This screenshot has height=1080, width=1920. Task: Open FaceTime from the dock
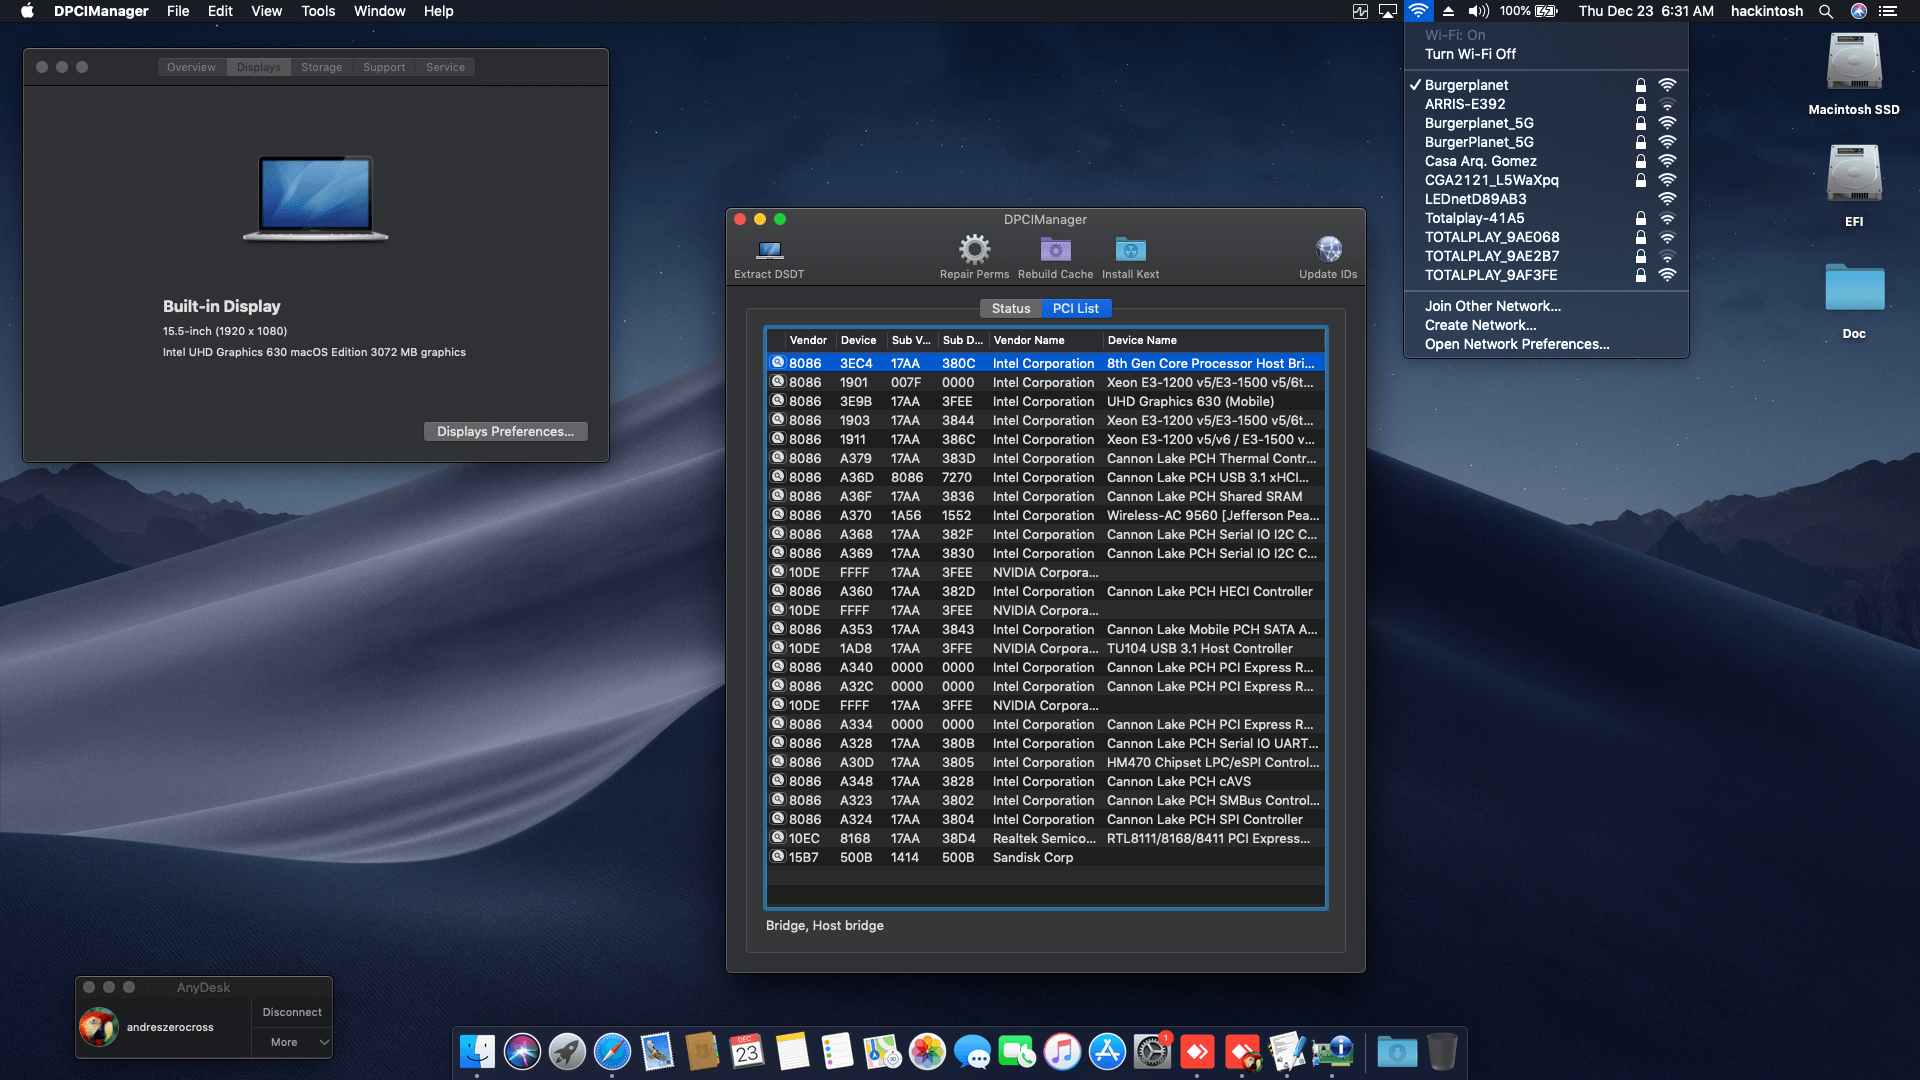pos(1017,1051)
